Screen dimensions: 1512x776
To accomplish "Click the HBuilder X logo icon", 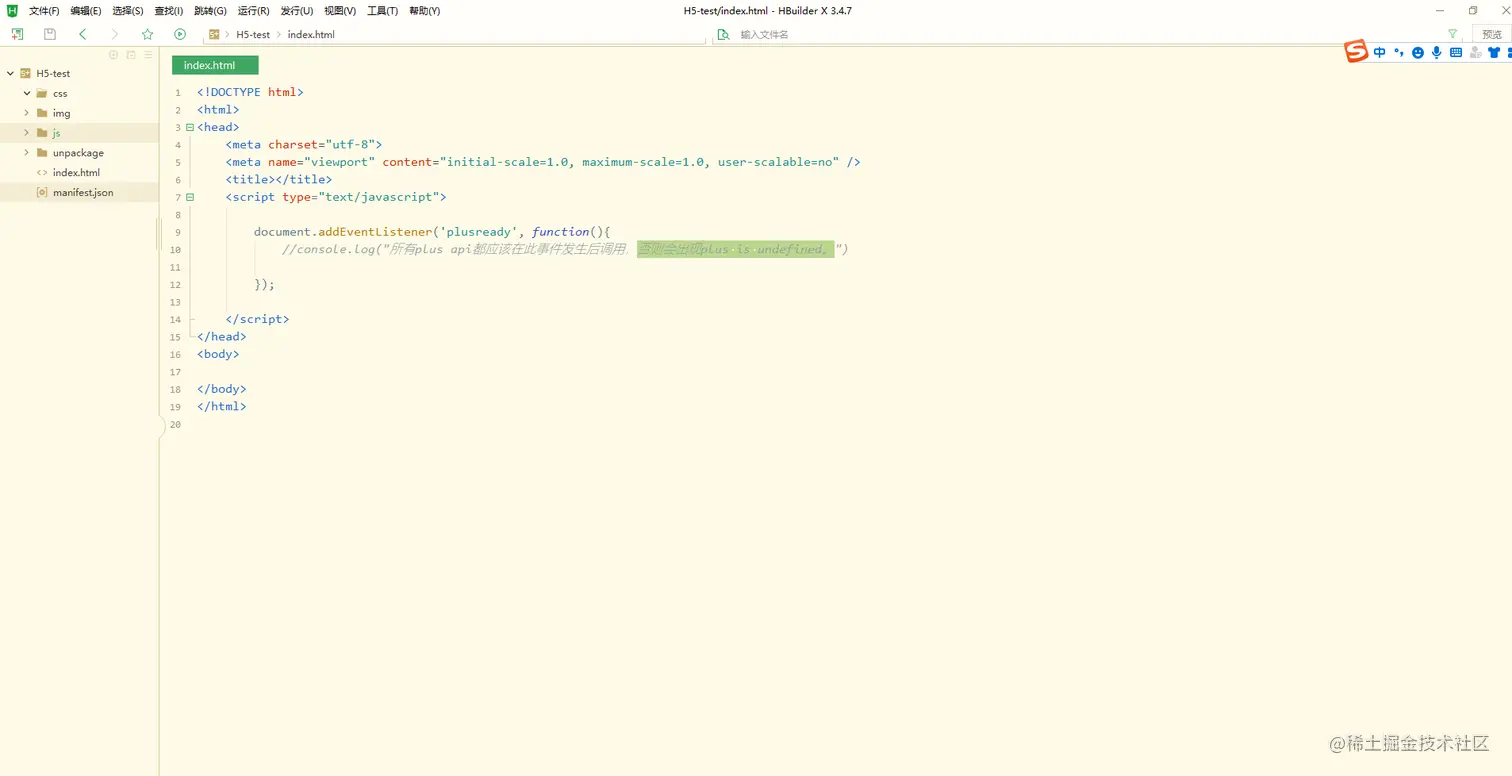I will click(12, 11).
